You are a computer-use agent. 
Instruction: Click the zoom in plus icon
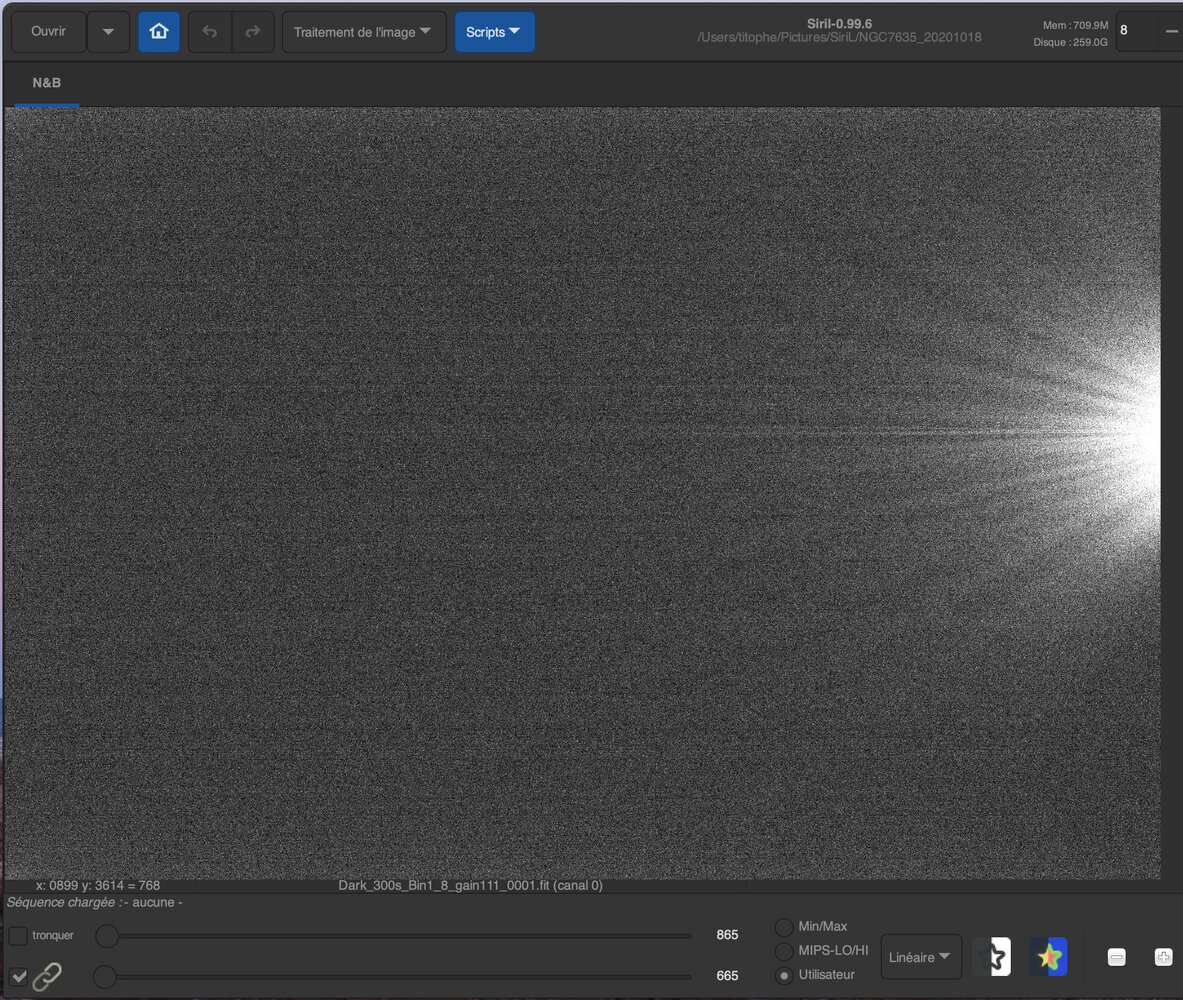1162,957
